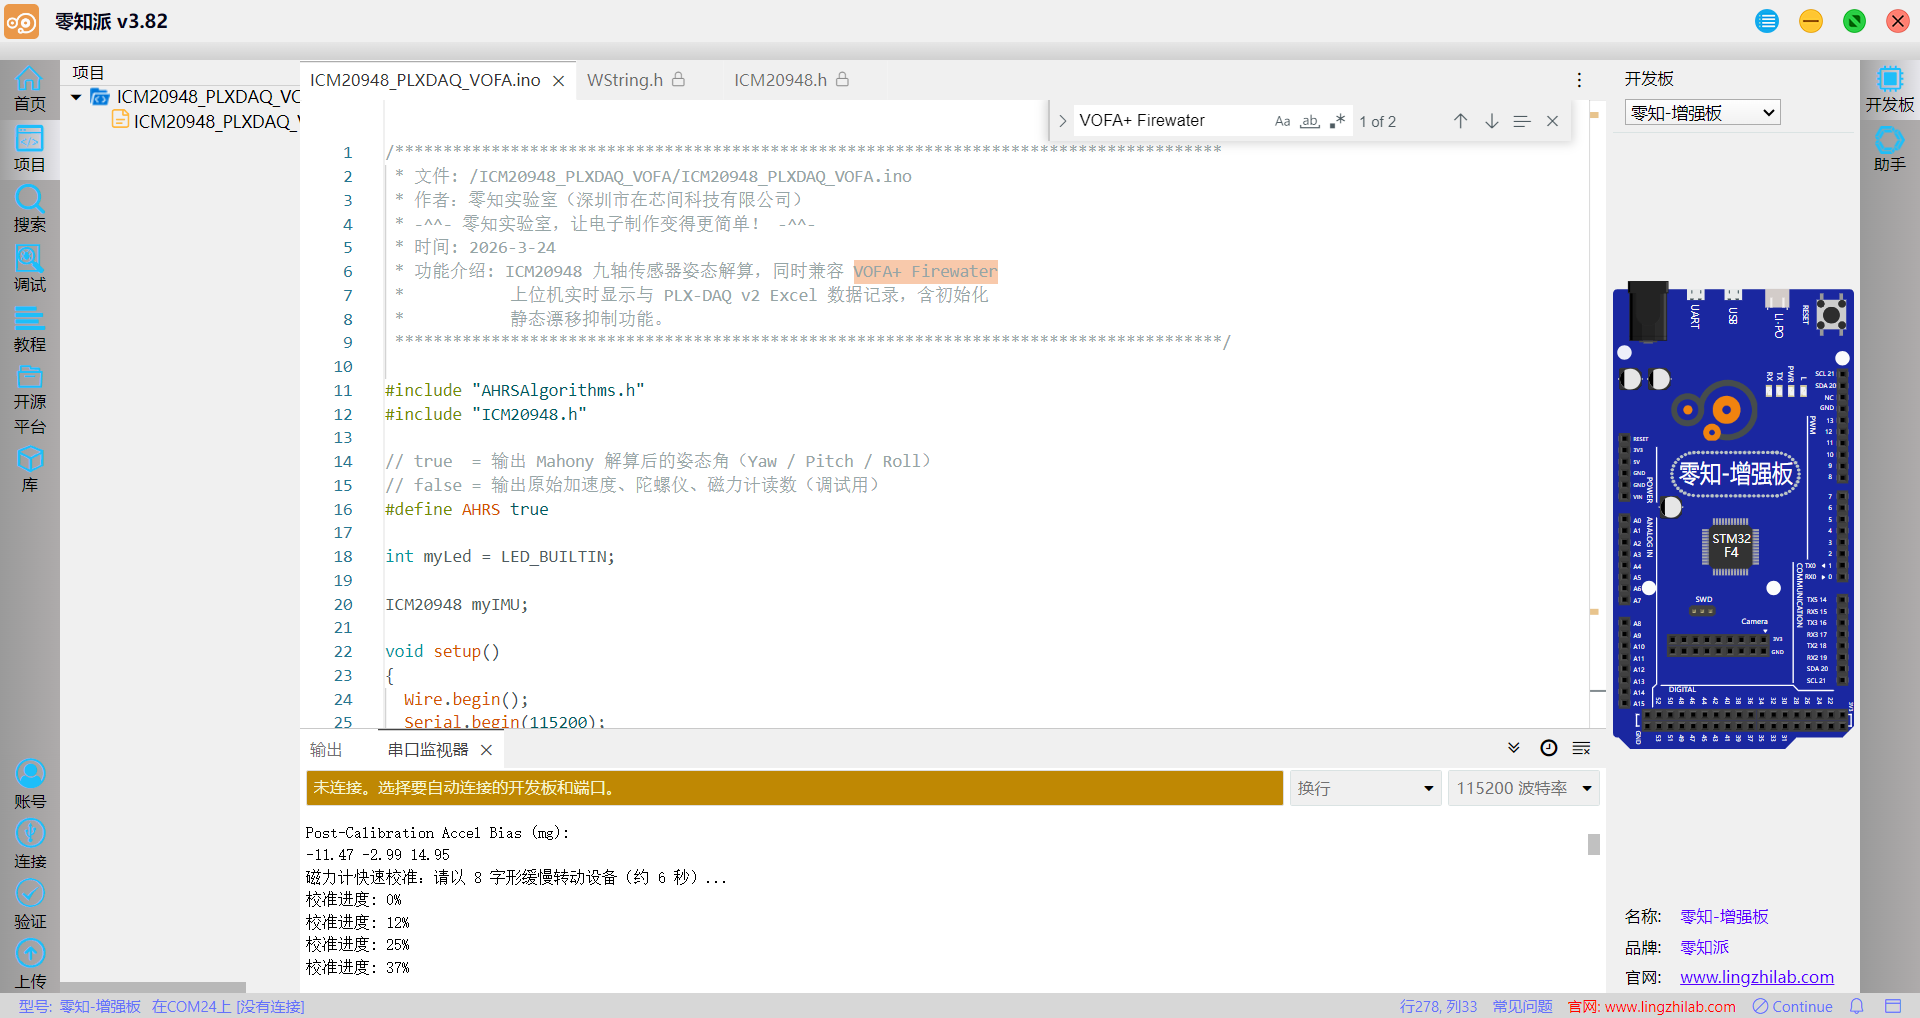
Task: Click the 连接 connect sidebar icon
Action: point(29,845)
